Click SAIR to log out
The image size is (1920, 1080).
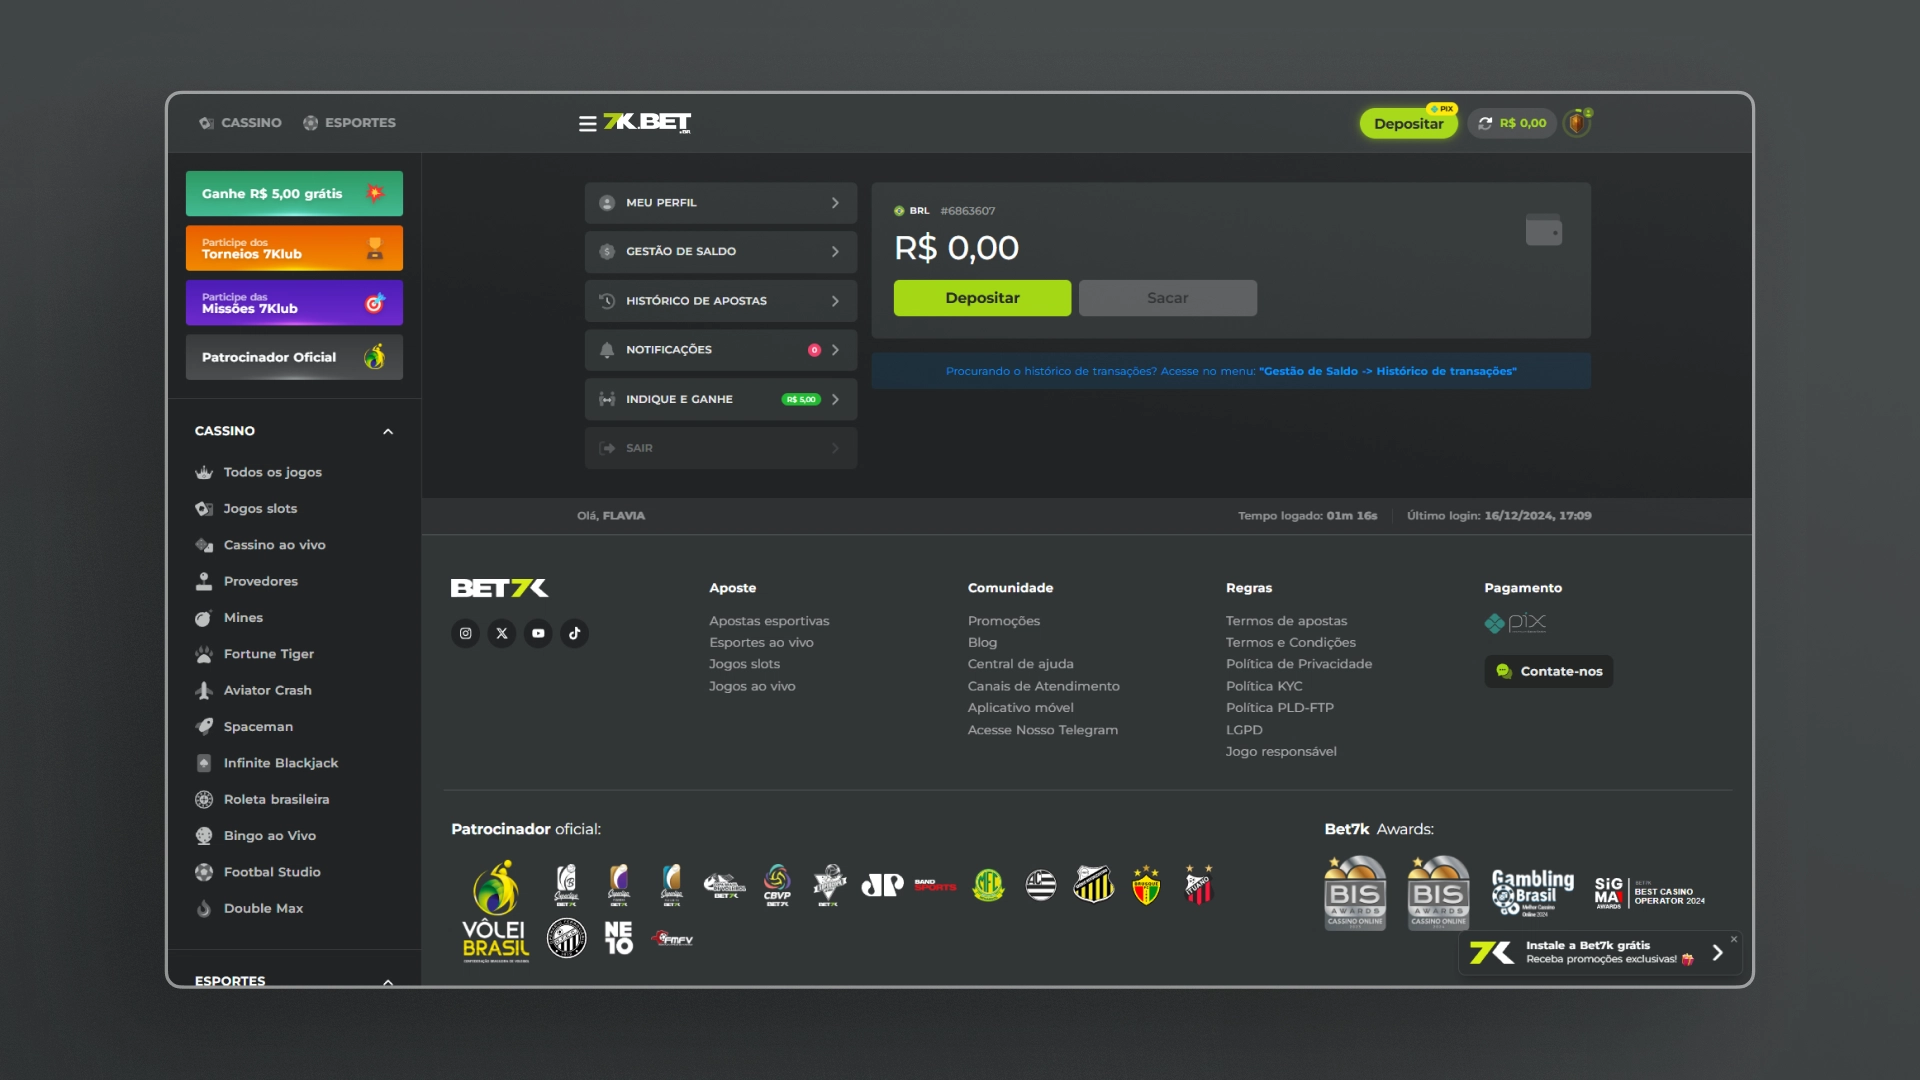[x=721, y=448]
